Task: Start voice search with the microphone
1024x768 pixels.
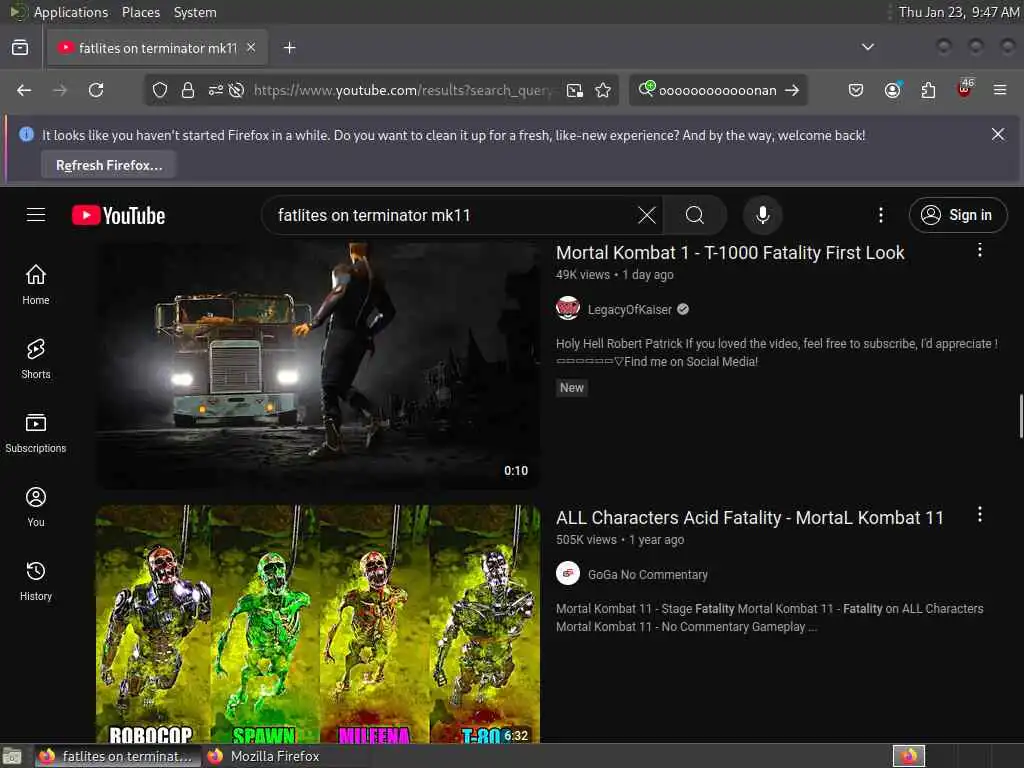Action: [762, 215]
